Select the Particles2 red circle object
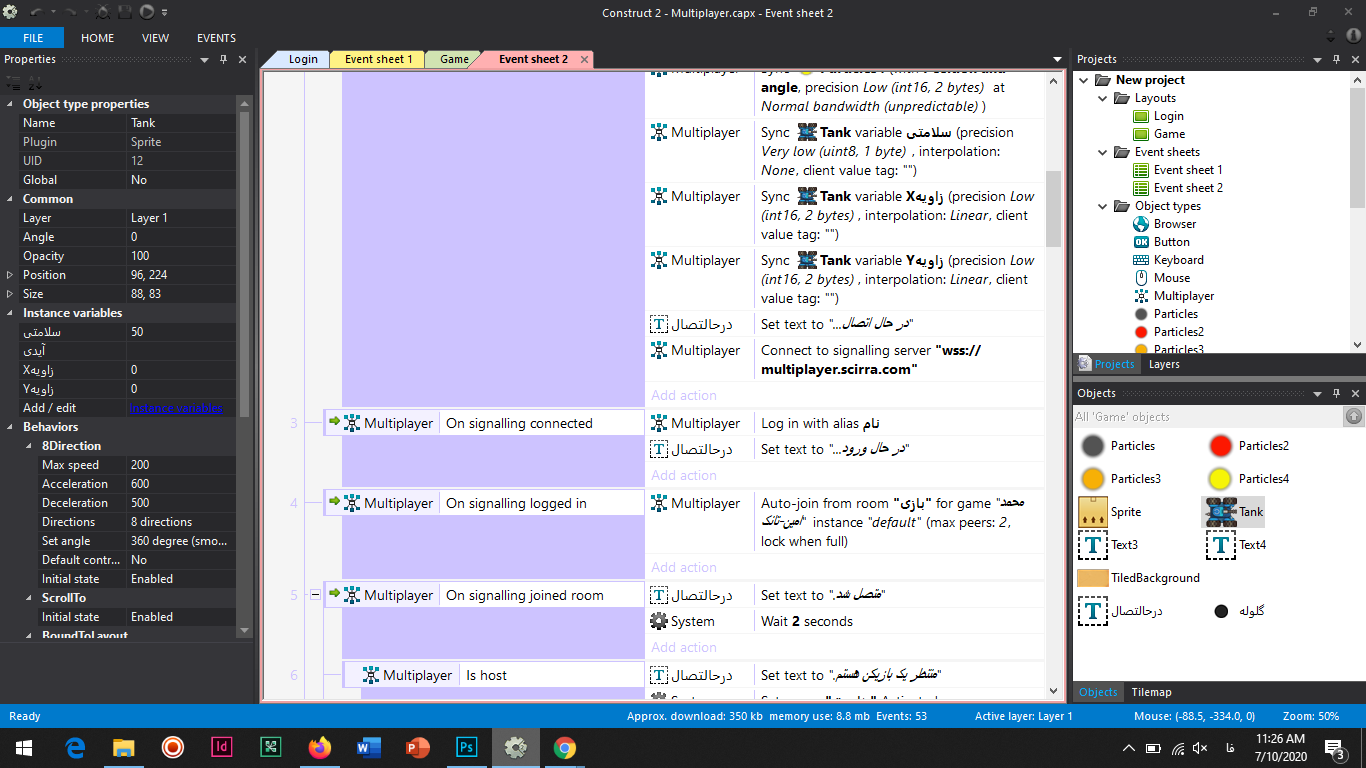 (1220, 446)
